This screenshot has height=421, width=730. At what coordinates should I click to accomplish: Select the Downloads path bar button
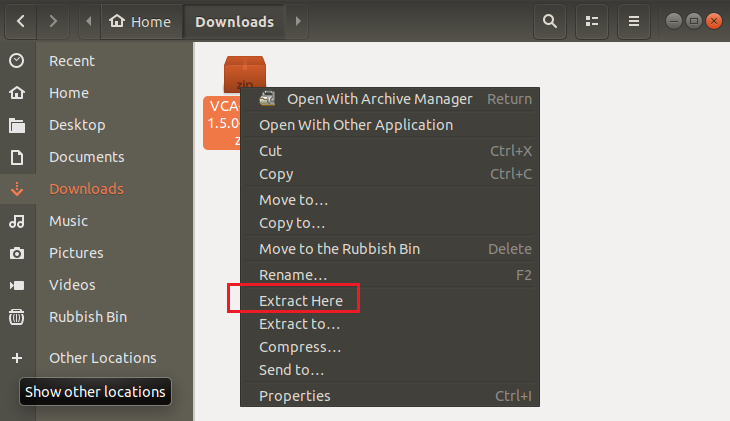pos(234,21)
